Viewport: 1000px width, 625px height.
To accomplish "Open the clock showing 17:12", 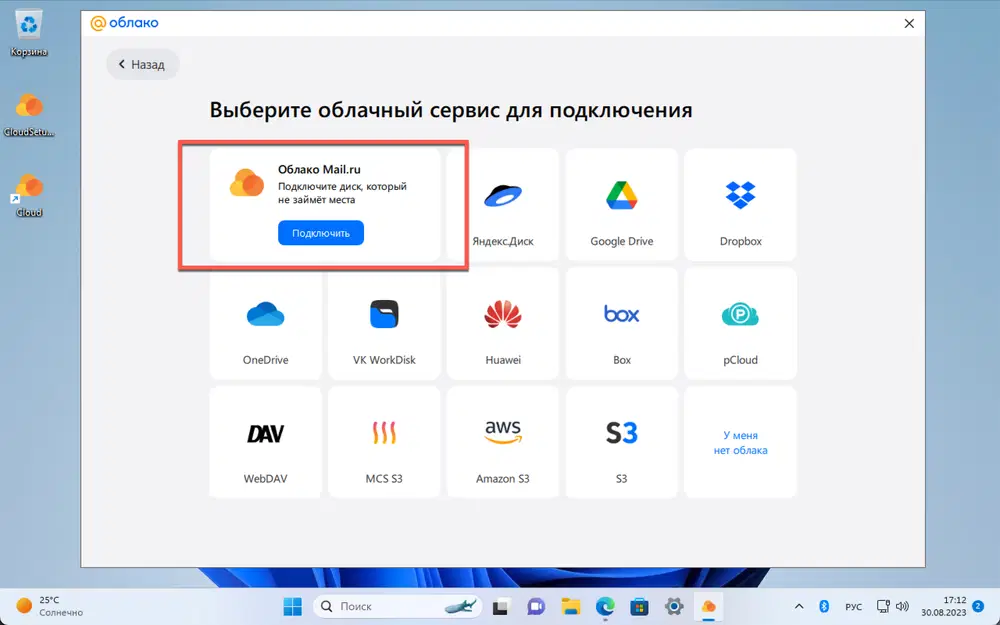I will (943, 606).
